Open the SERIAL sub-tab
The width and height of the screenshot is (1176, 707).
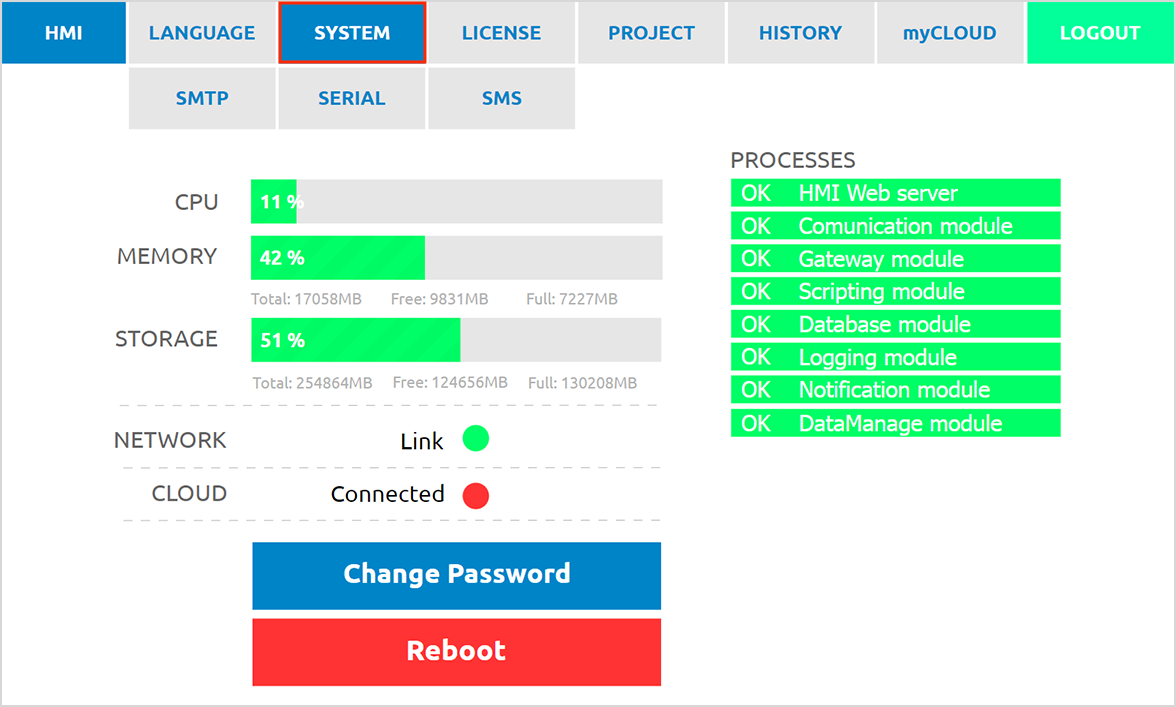click(x=352, y=98)
